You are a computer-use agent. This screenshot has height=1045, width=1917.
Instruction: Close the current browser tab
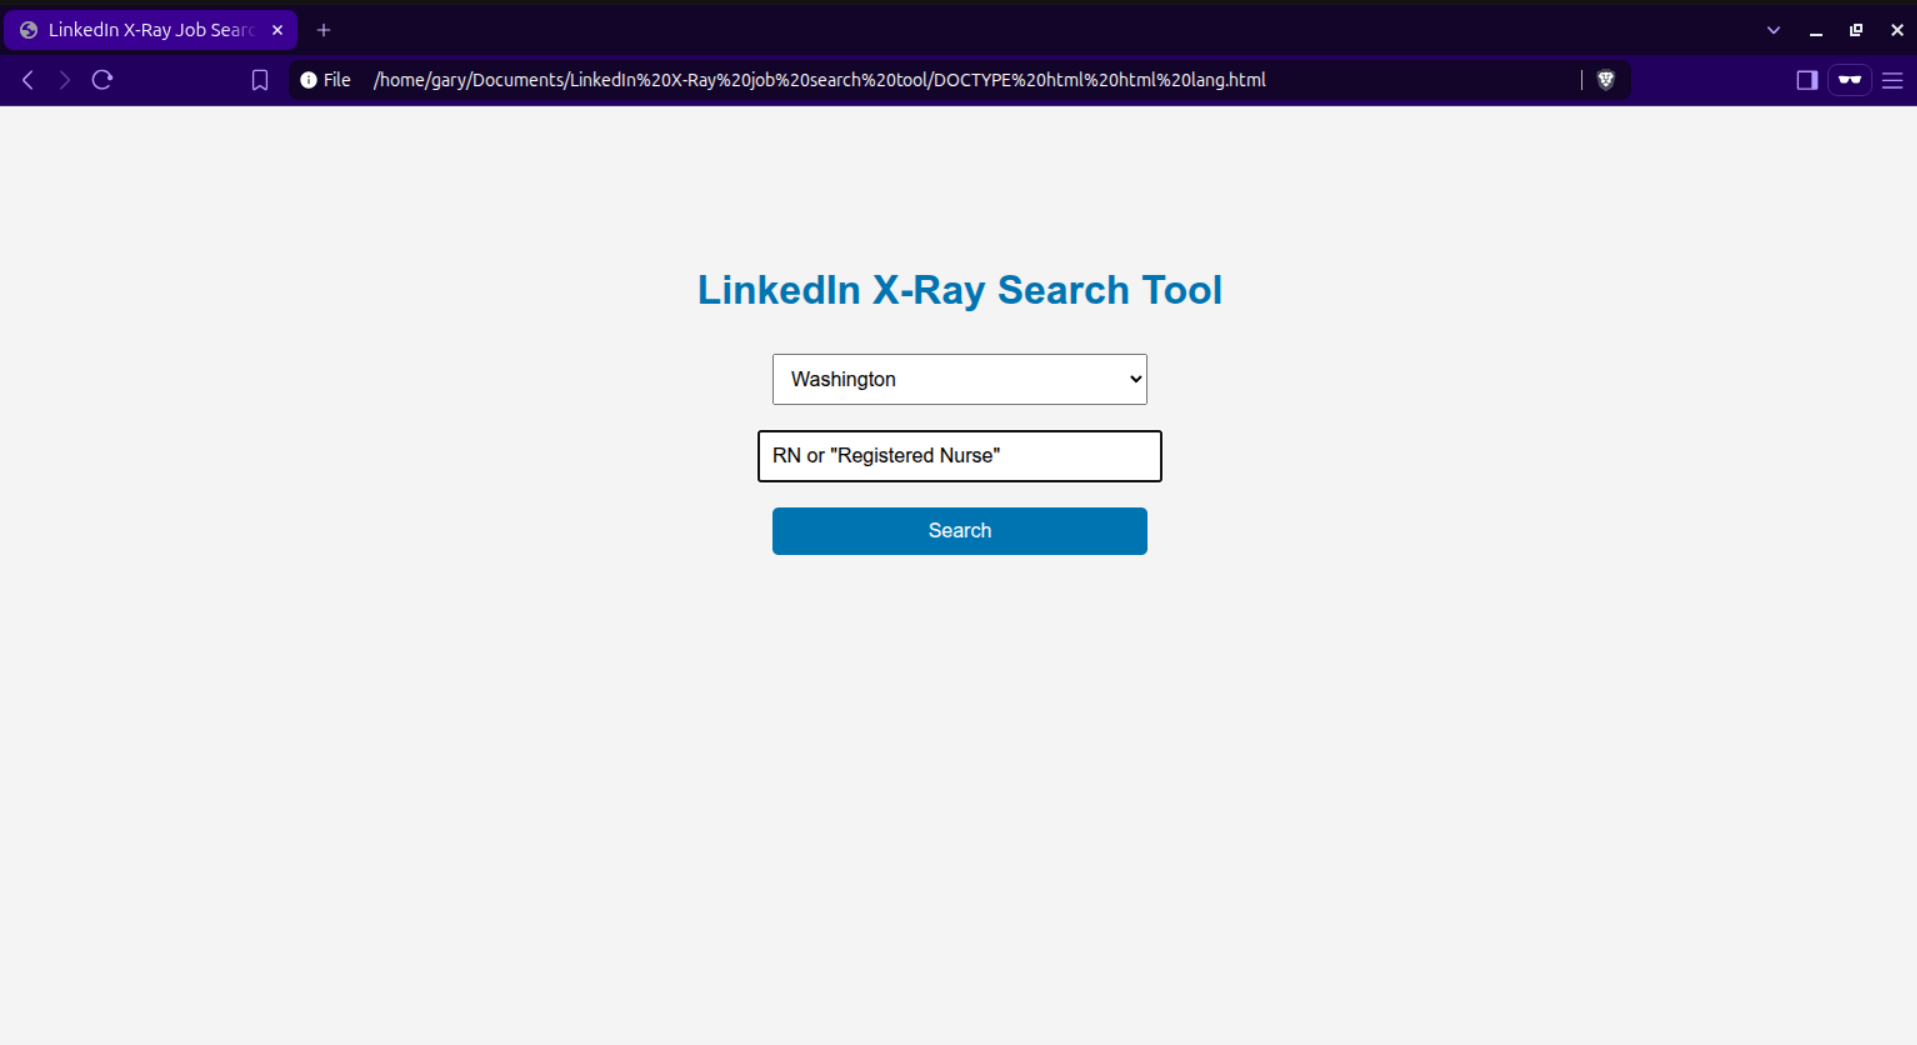[x=277, y=29]
